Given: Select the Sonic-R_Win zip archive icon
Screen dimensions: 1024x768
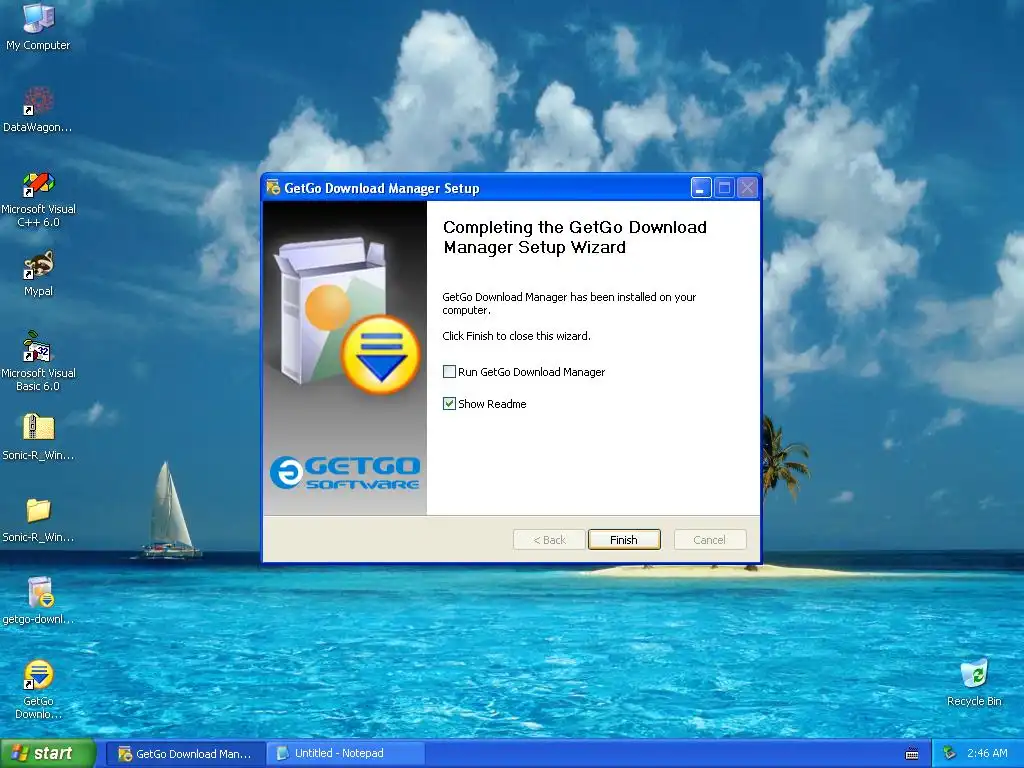Looking at the screenshot, I should (38, 437).
